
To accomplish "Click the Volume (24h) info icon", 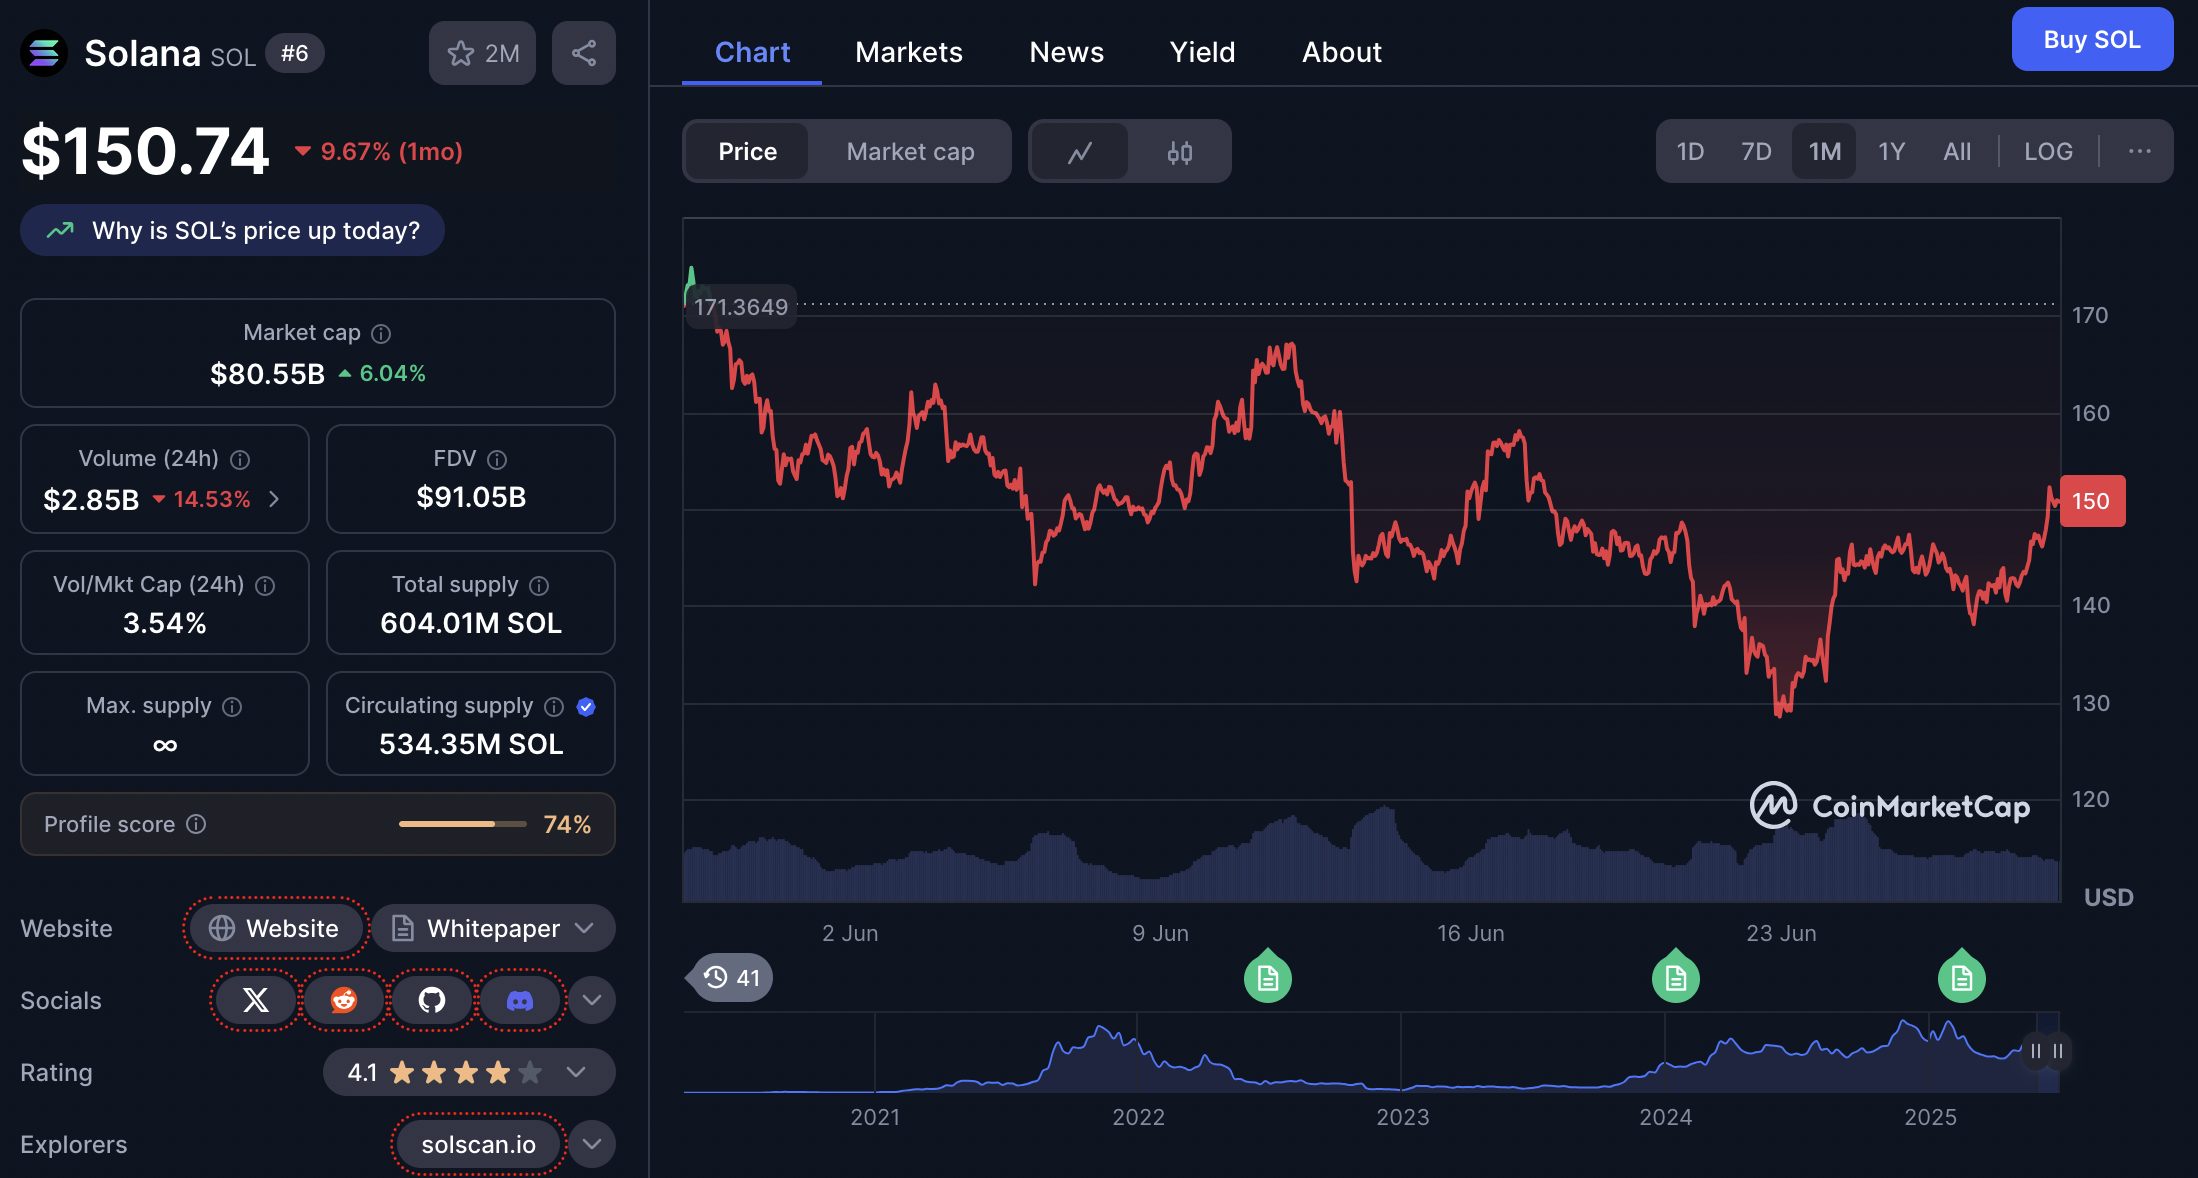I will coord(240,460).
